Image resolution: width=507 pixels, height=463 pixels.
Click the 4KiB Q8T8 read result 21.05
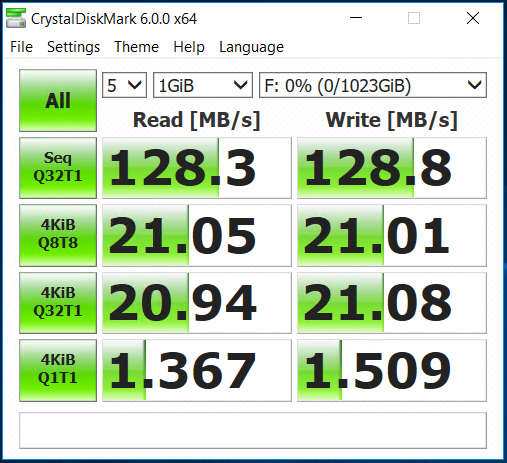point(197,235)
